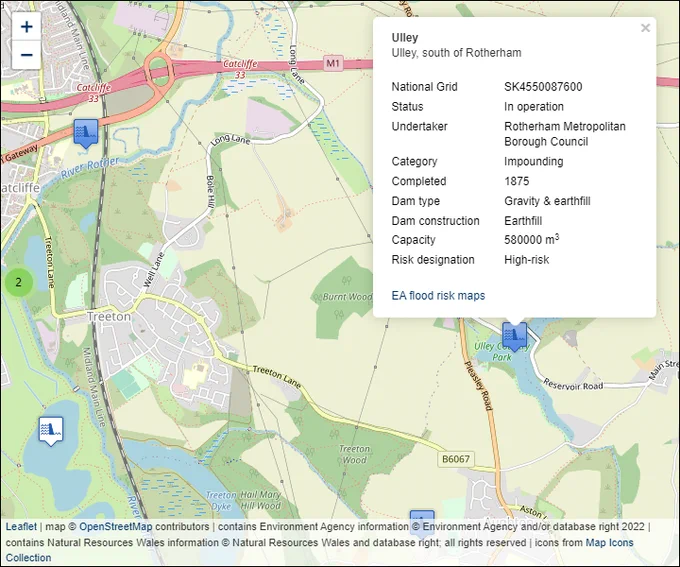The image size is (680, 567).
Task: Click the Well Lane road label
Action: point(154,270)
